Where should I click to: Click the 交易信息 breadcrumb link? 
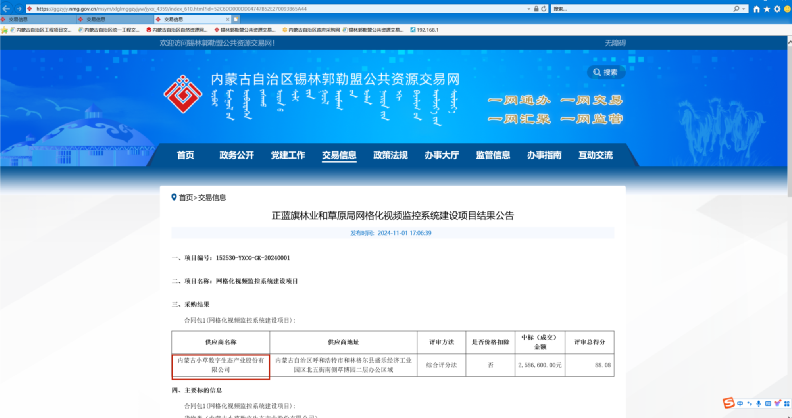point(212,197)
